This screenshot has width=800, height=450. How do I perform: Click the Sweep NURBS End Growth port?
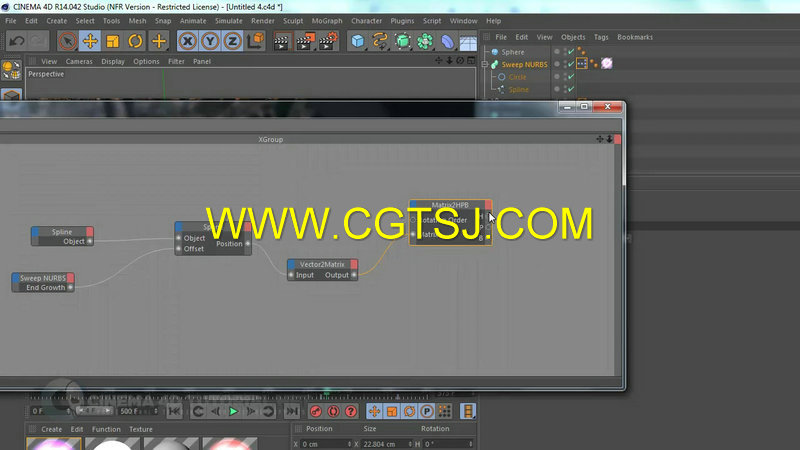[70, 288]
